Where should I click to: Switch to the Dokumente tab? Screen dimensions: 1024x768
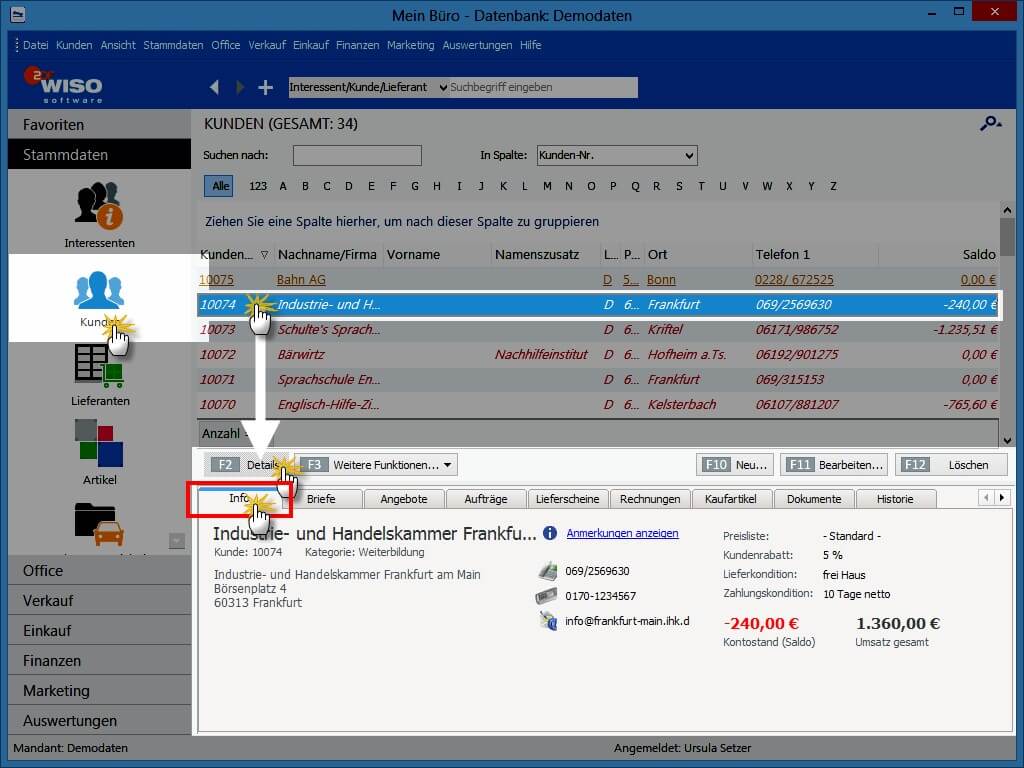[x=814, y=499]
